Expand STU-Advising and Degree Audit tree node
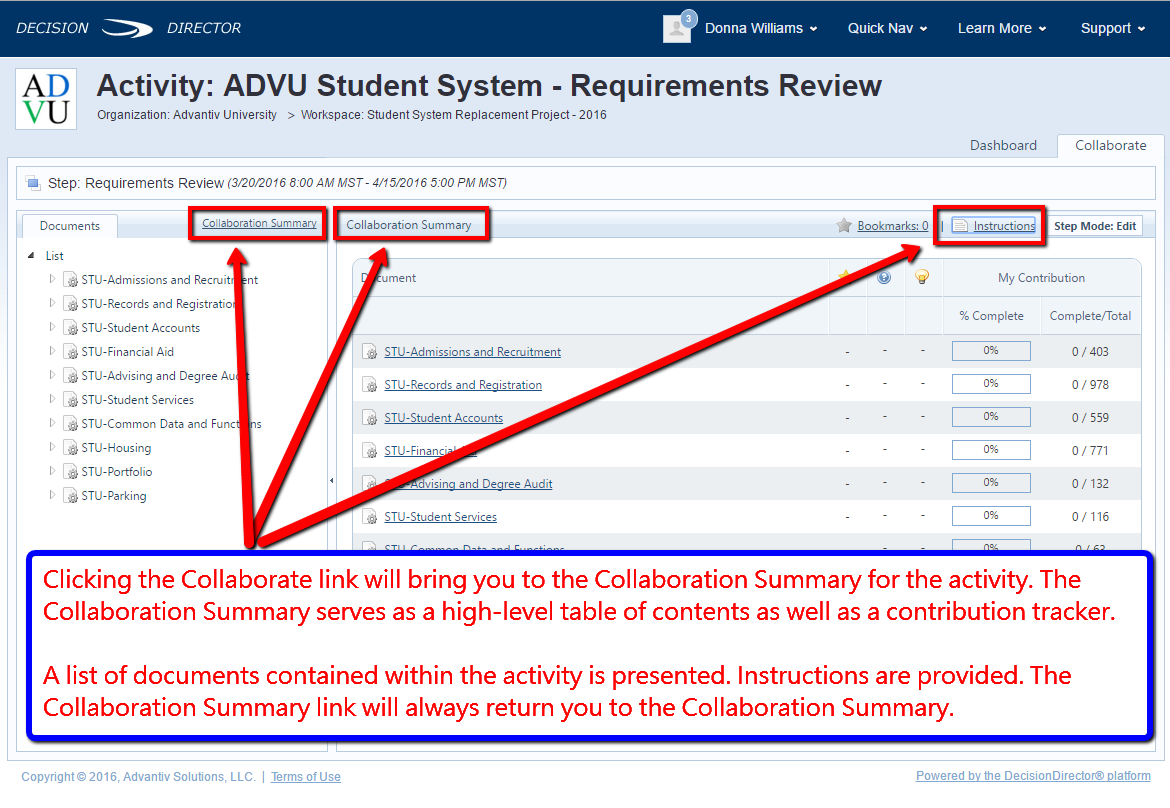1170x808 pixels. (52, 375)
